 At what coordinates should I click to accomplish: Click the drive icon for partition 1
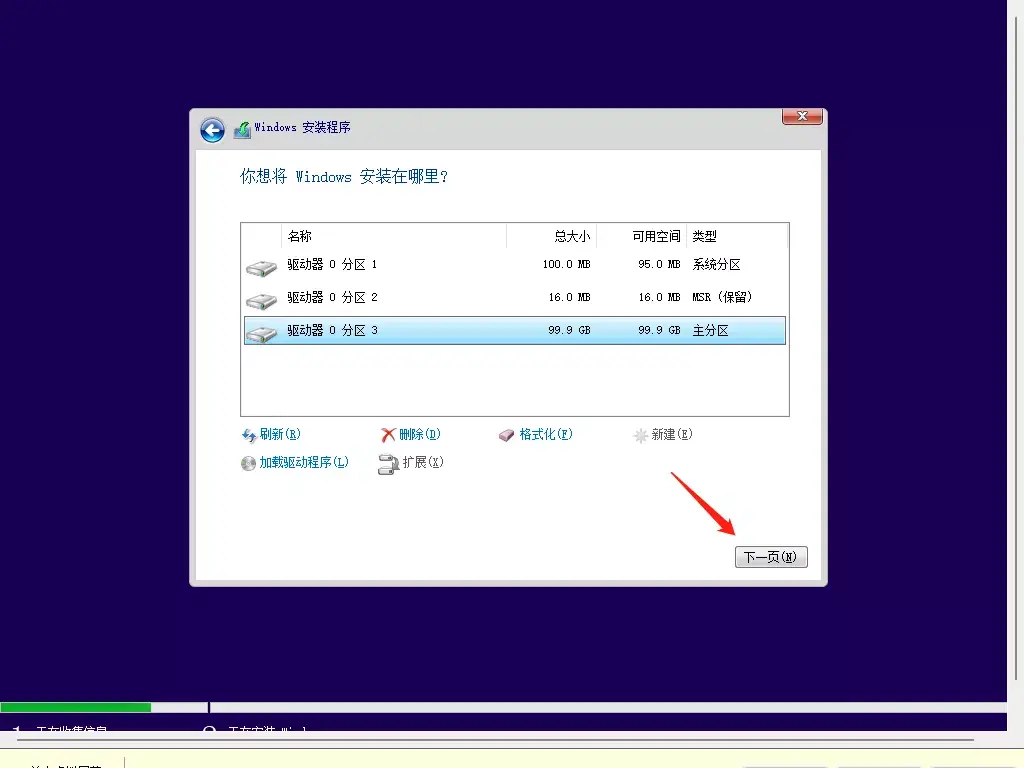coord(261,267)
